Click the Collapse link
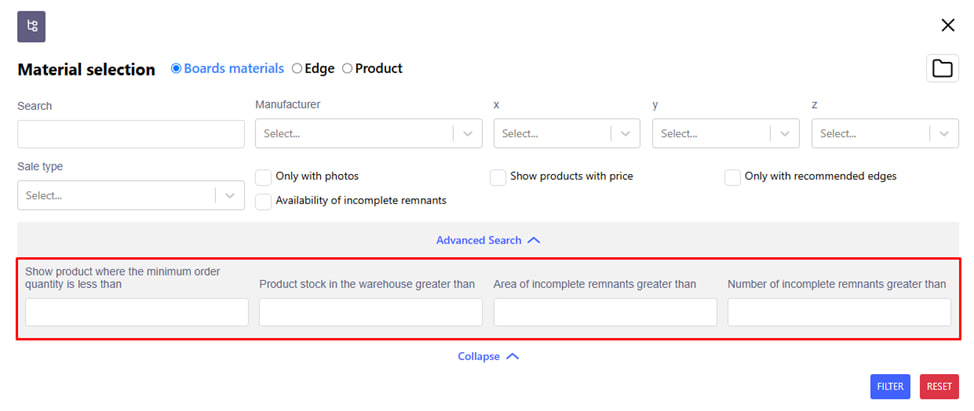The width and height of the screenshot is (974, 411). pos(488,356)
